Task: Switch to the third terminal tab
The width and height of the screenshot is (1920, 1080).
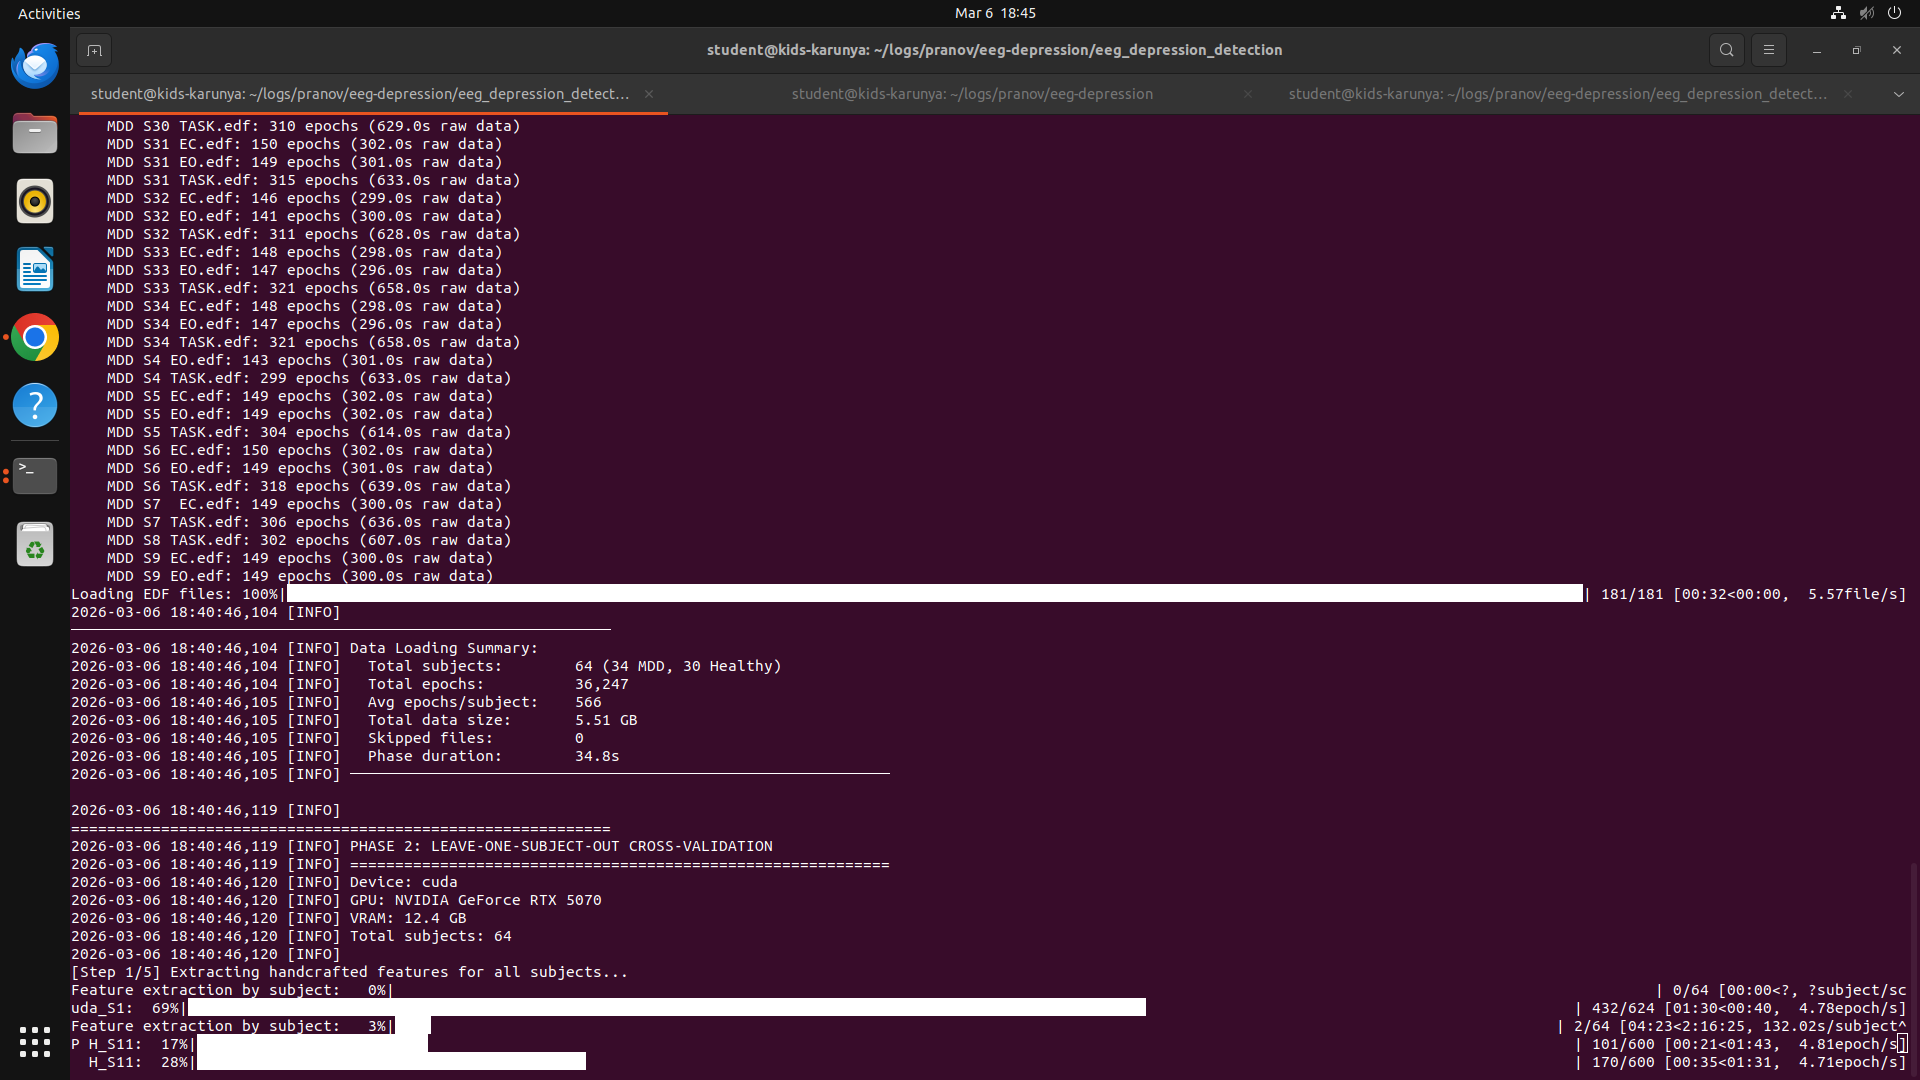Action: point(1556,94)
